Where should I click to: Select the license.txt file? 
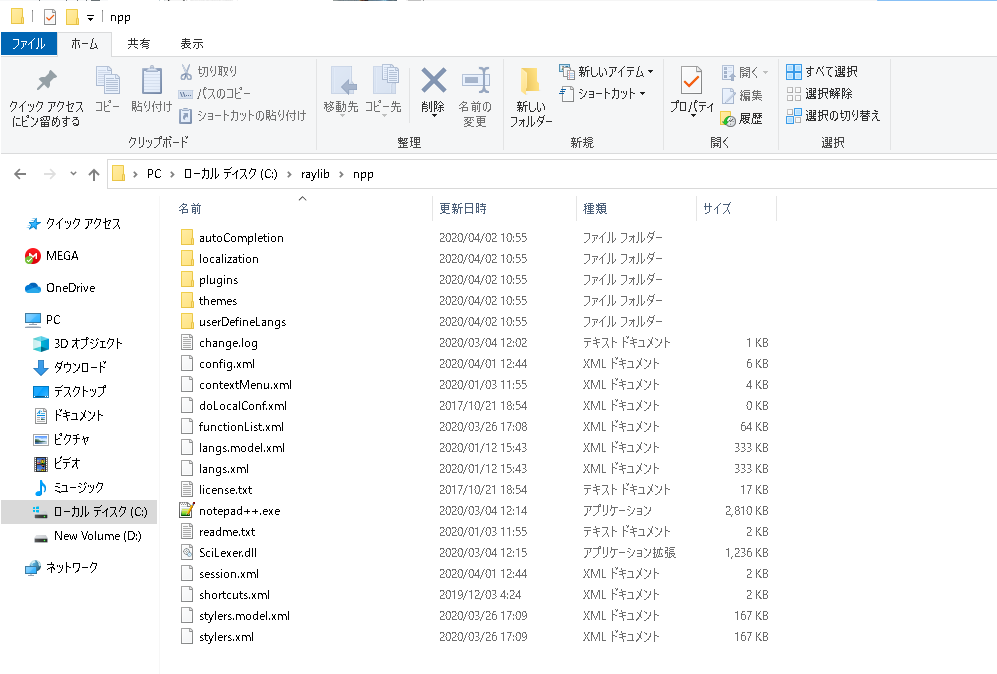216,490
